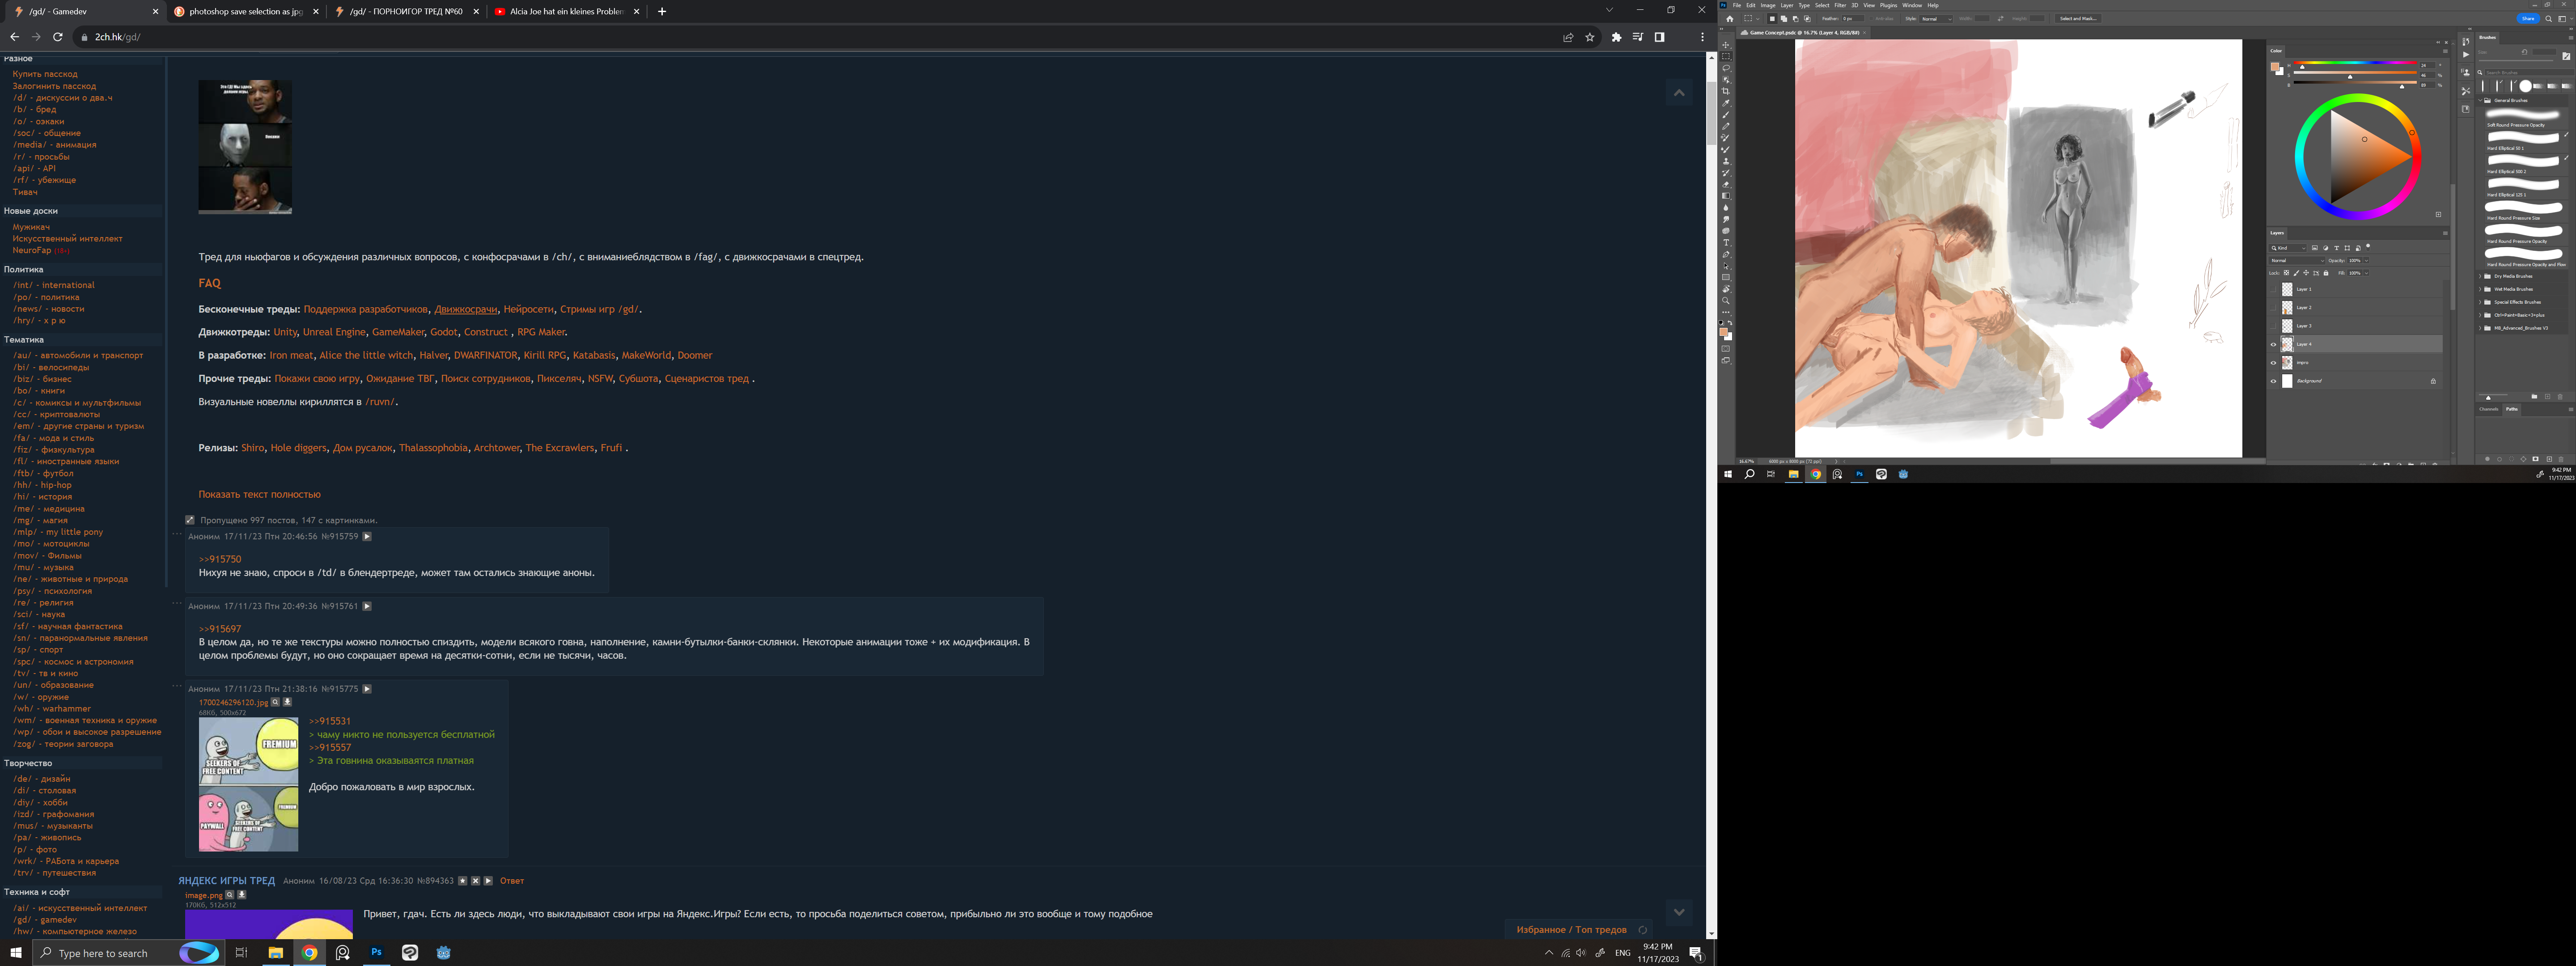Screen dimensions: 2576x966
Task: Hide Layer 4 with eye icon
Action: click(2273, 344)
